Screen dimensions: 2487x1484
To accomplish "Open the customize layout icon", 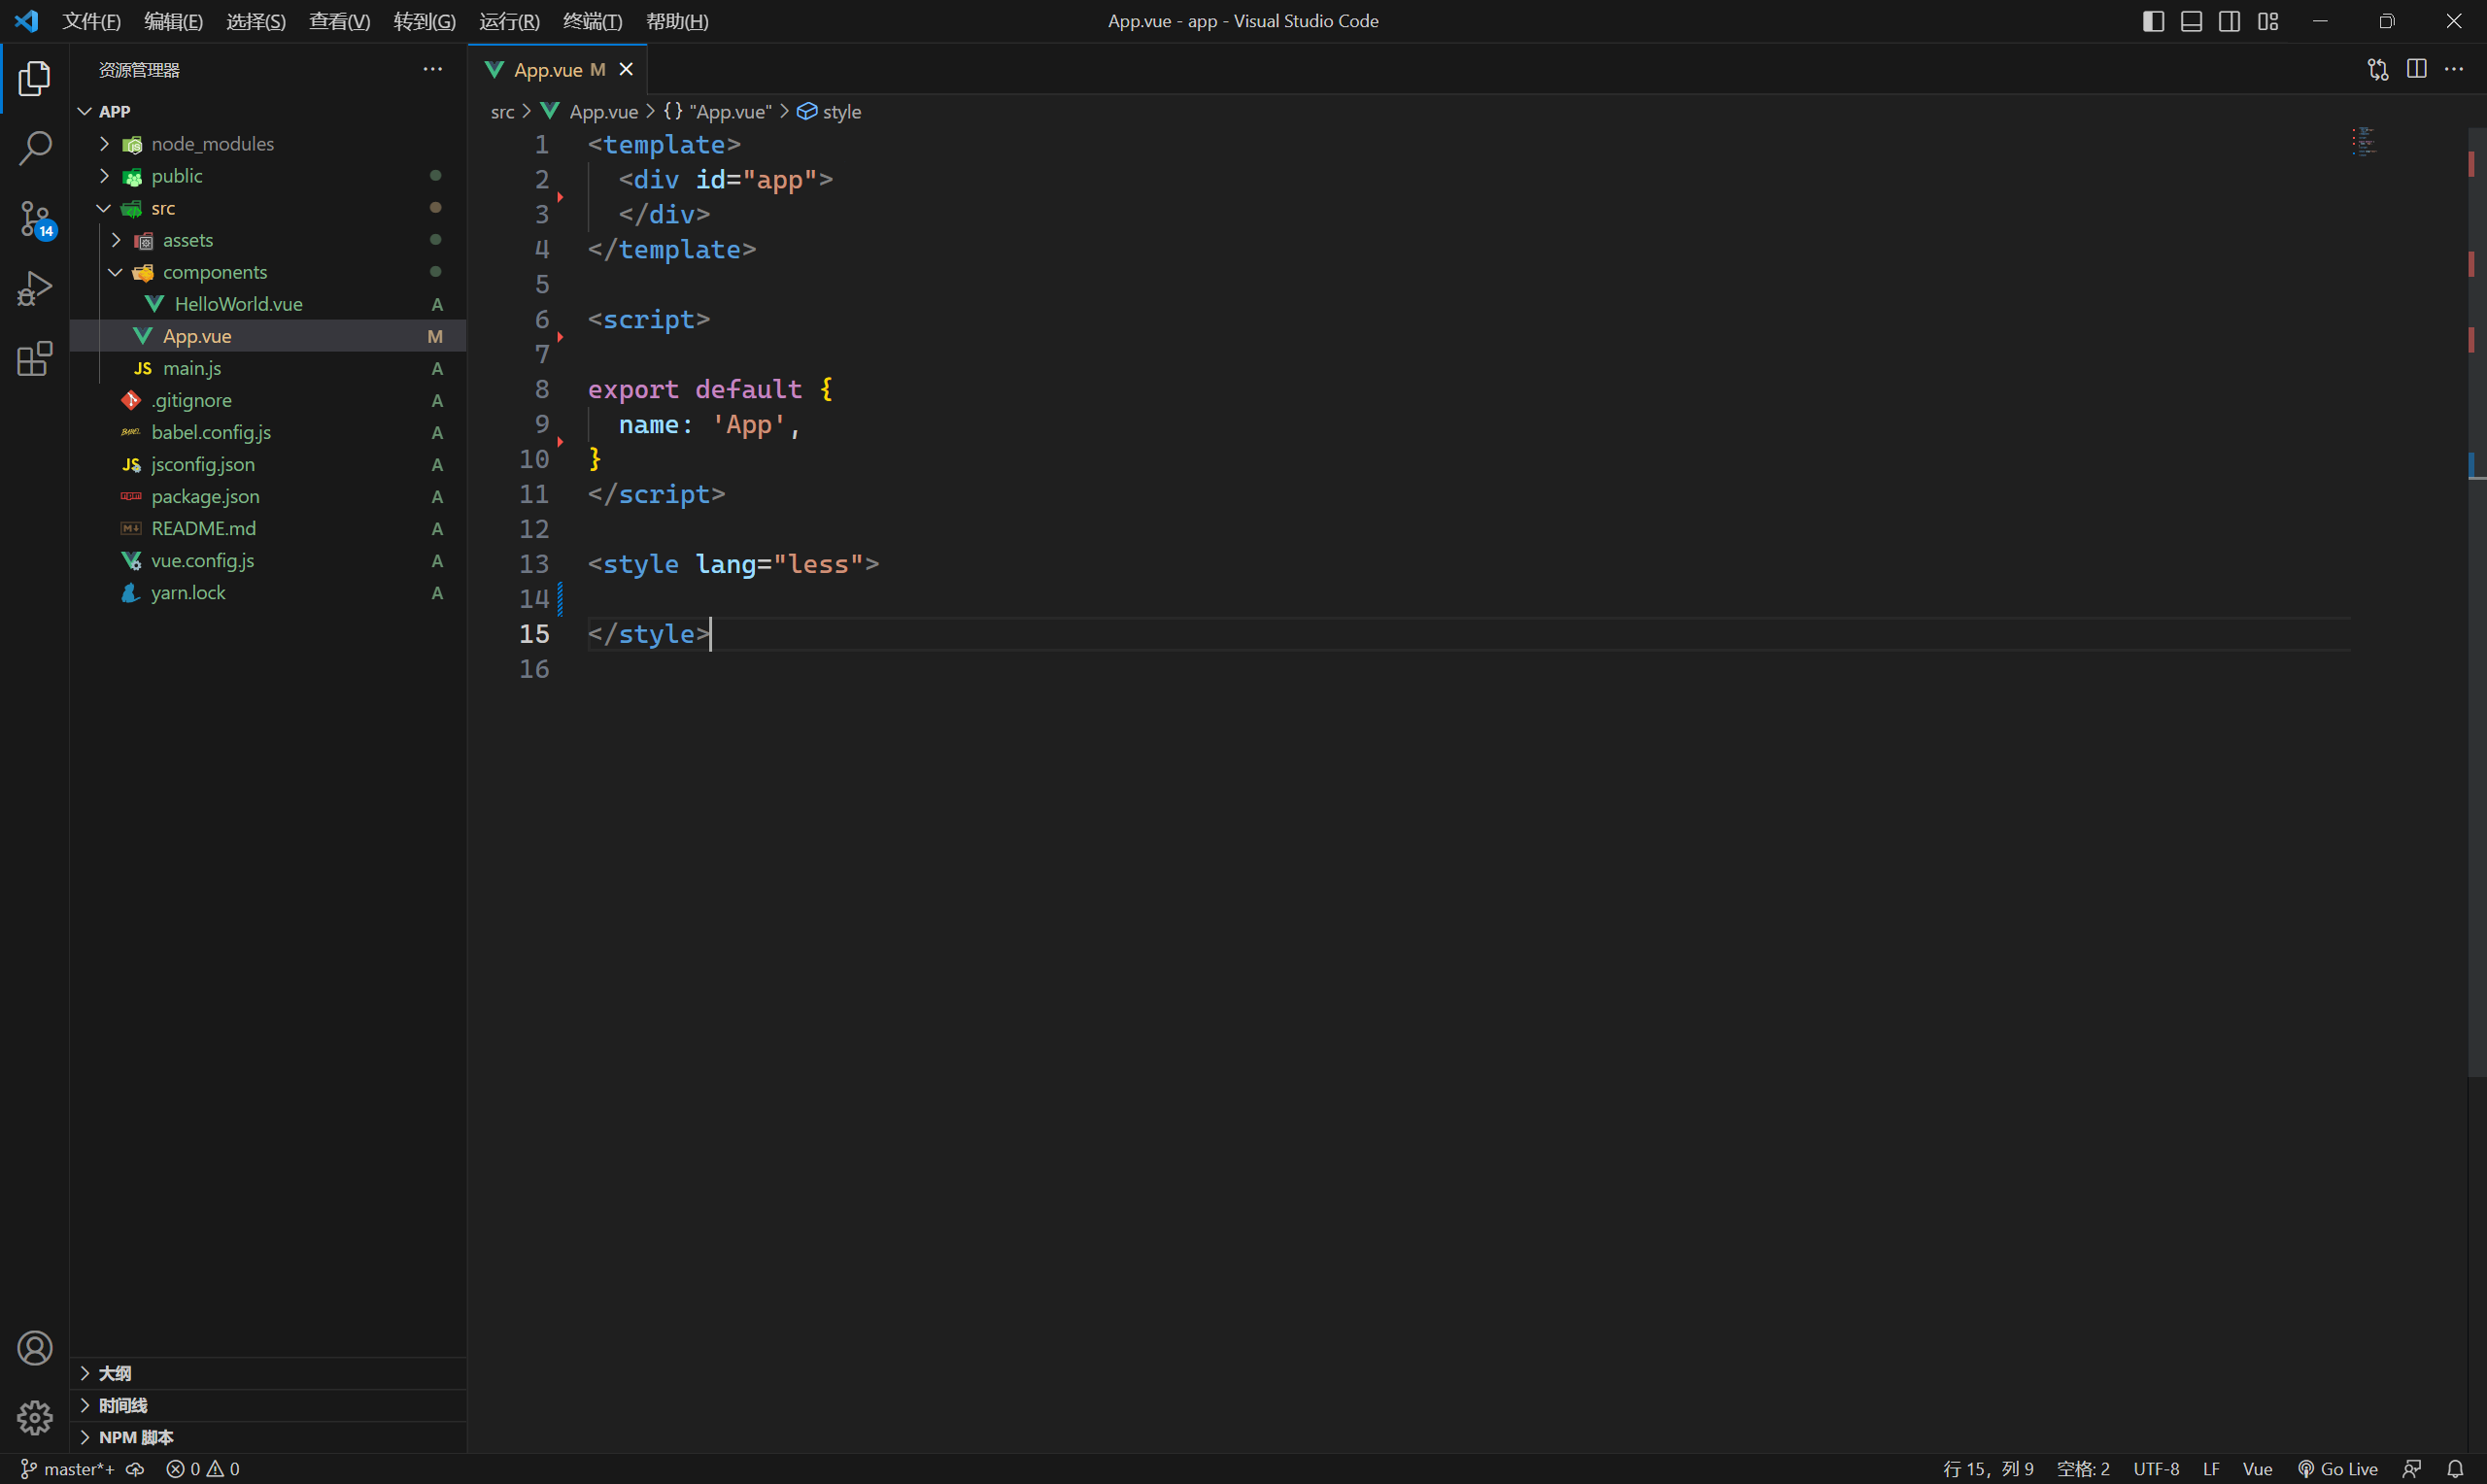I will [2268, 21].
